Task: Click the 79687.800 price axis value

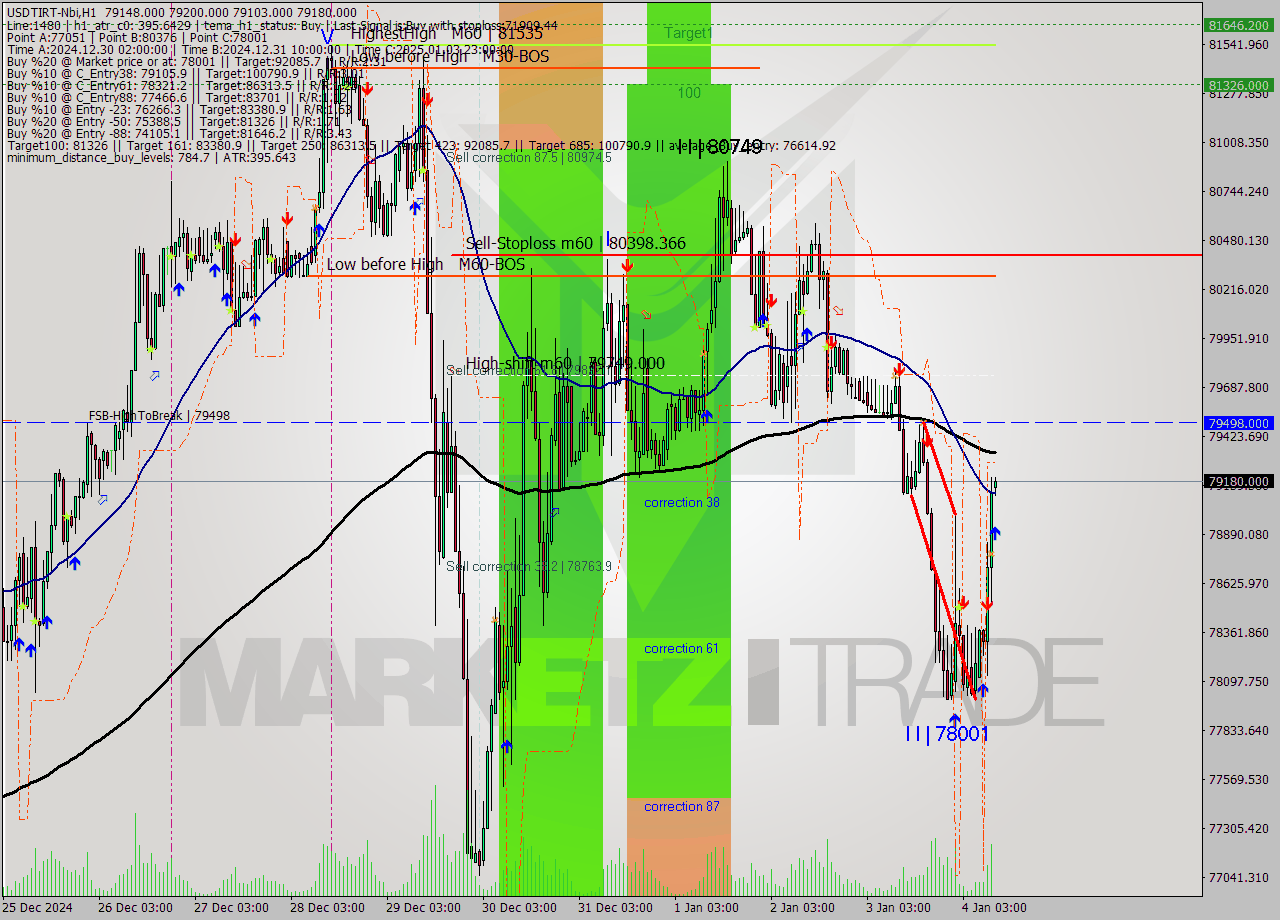Action: 1240,387
